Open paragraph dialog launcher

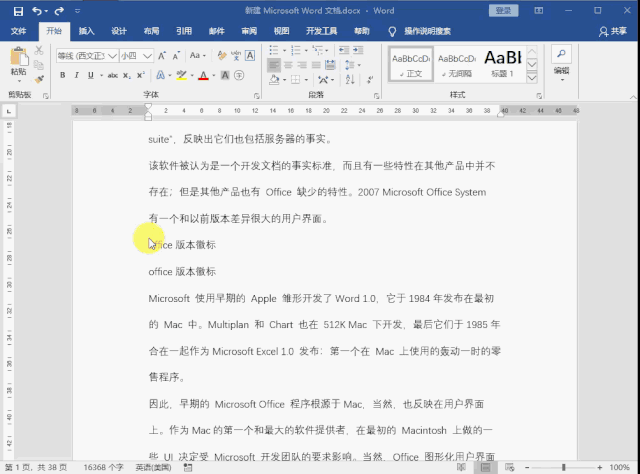coord(376,96)
